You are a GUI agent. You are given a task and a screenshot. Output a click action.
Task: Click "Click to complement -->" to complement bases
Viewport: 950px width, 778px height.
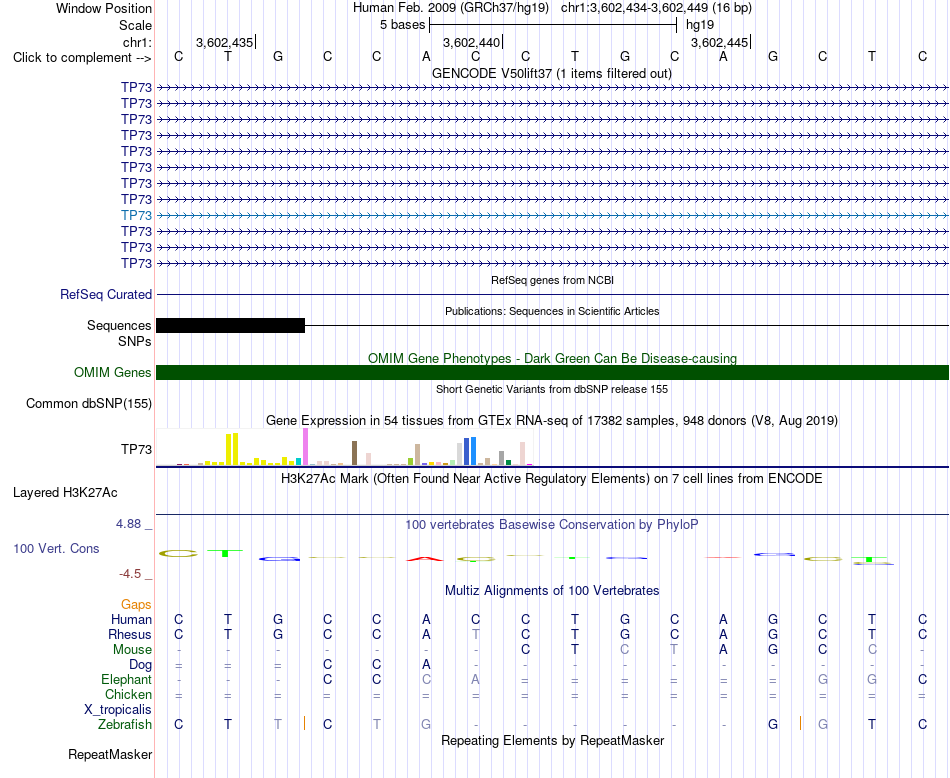click(82, 58)
